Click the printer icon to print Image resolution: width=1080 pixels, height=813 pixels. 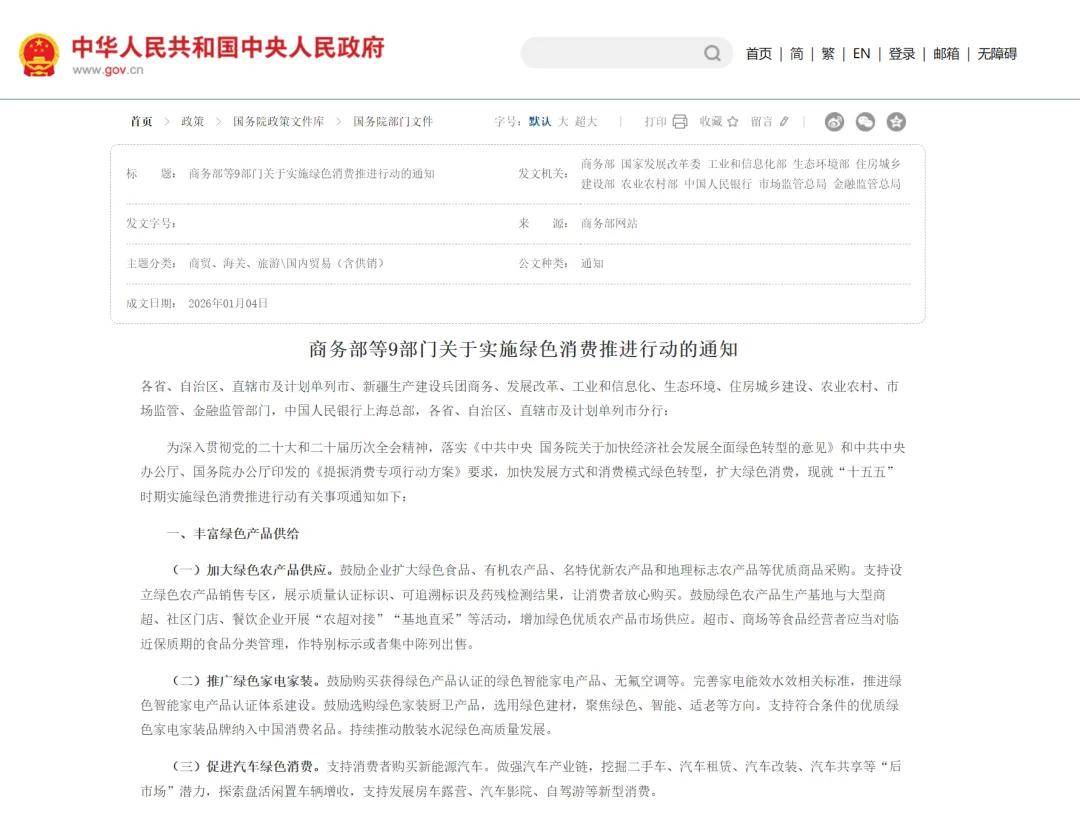pos(680,121)
